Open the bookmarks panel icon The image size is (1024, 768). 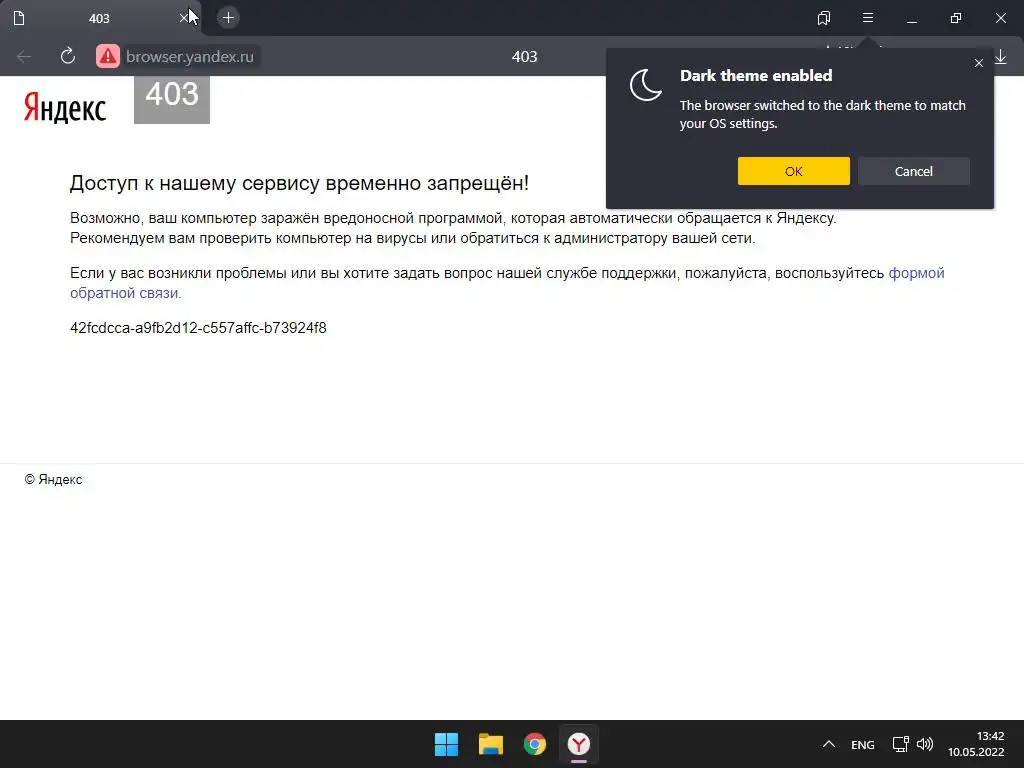point(824,18)
